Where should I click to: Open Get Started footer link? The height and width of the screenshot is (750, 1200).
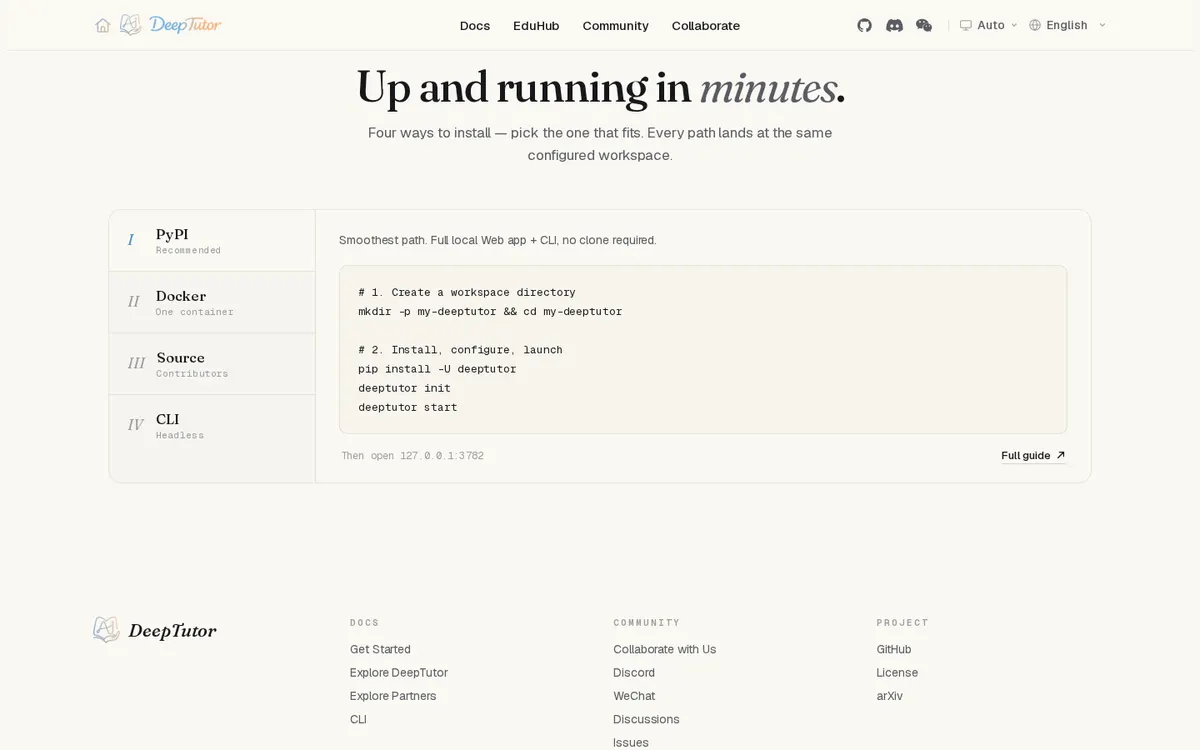click(380, 649)
